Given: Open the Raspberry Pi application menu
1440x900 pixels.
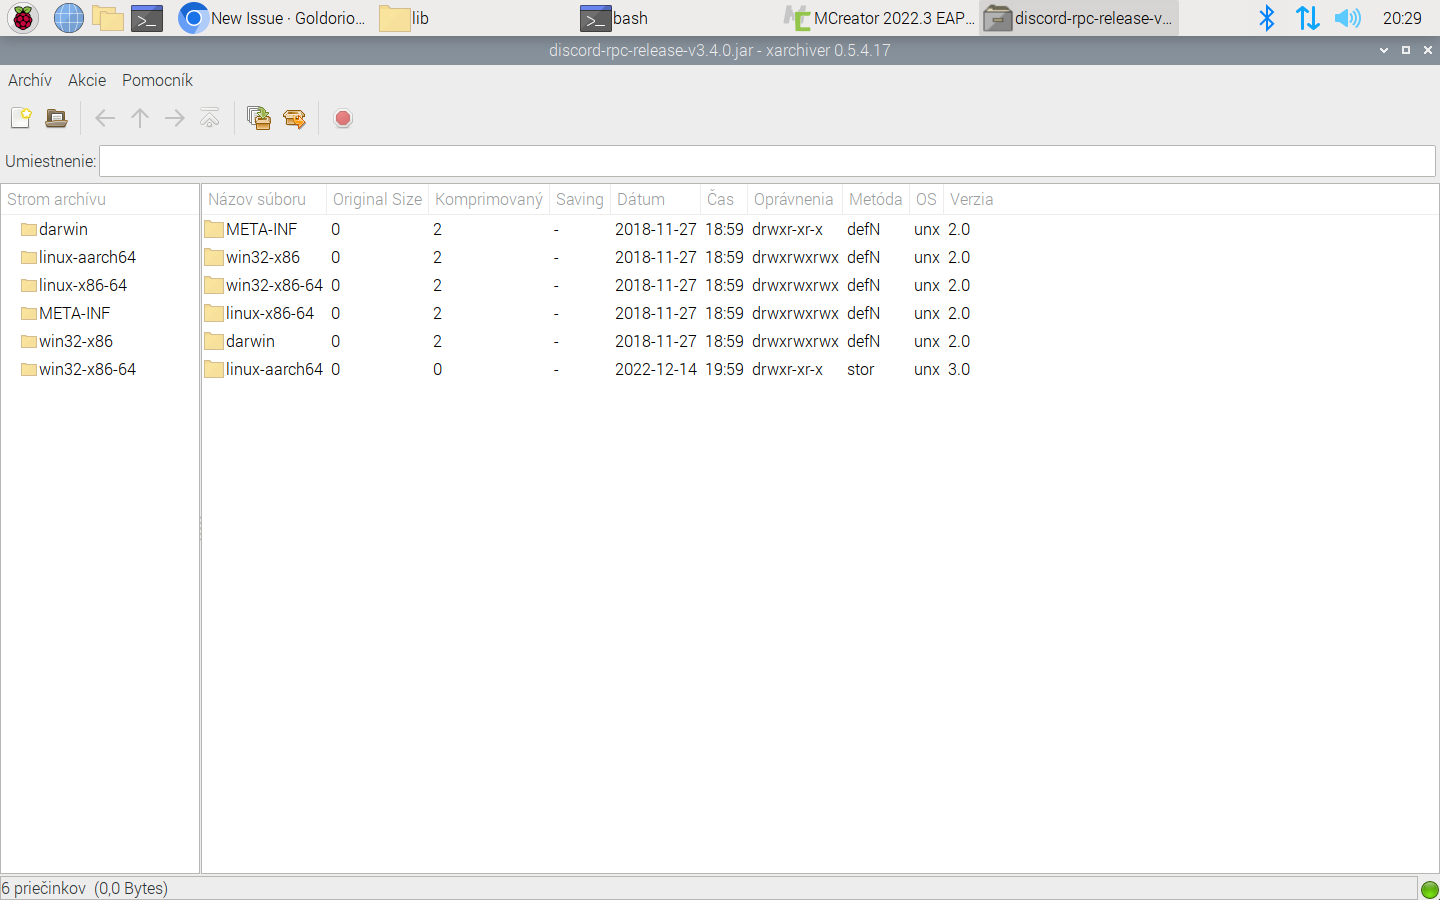Looking at the screenshot, I should [x=22, y=17].
